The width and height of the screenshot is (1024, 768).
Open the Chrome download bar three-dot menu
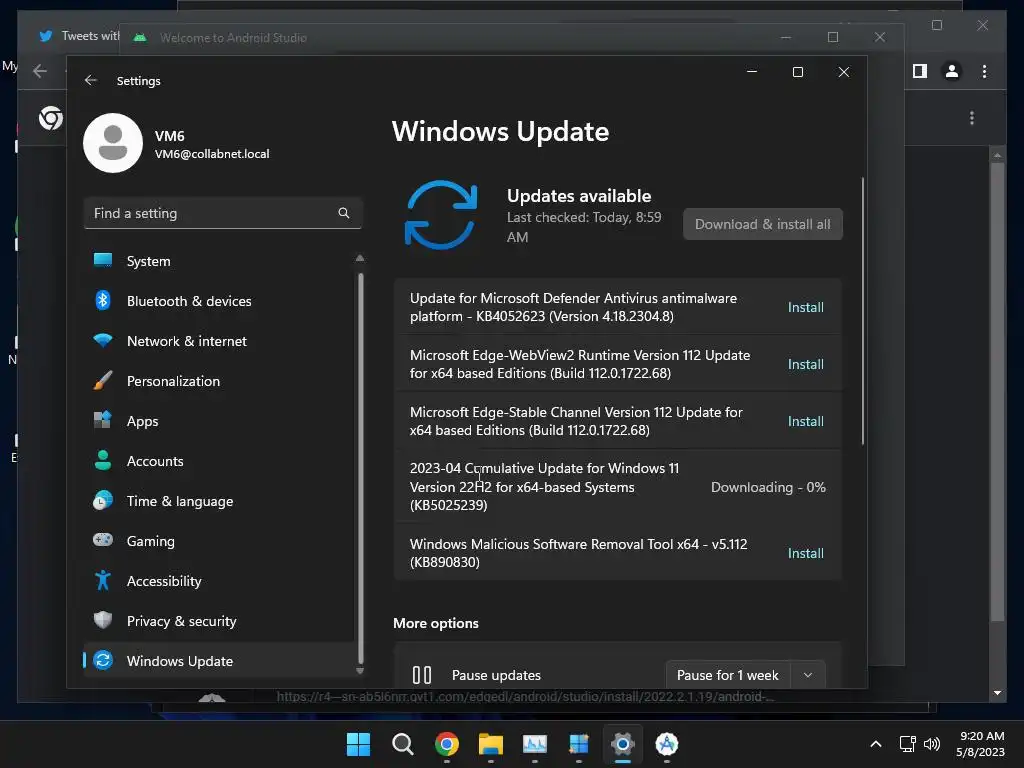972,118
